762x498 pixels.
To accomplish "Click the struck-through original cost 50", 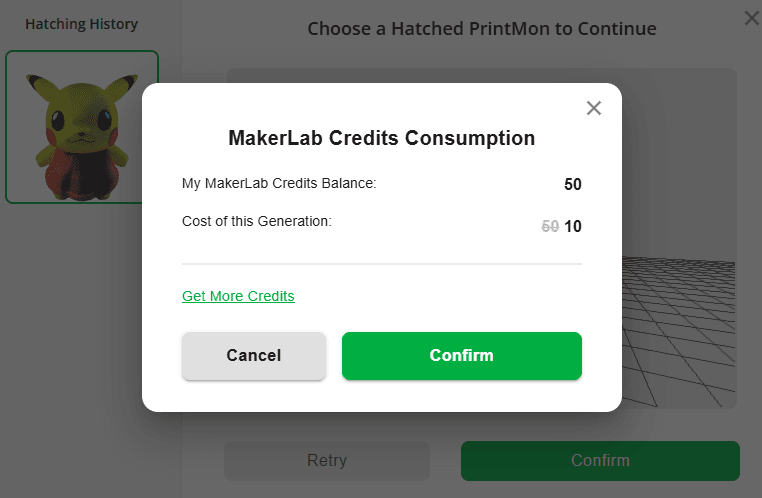I will tap(549, 227).
